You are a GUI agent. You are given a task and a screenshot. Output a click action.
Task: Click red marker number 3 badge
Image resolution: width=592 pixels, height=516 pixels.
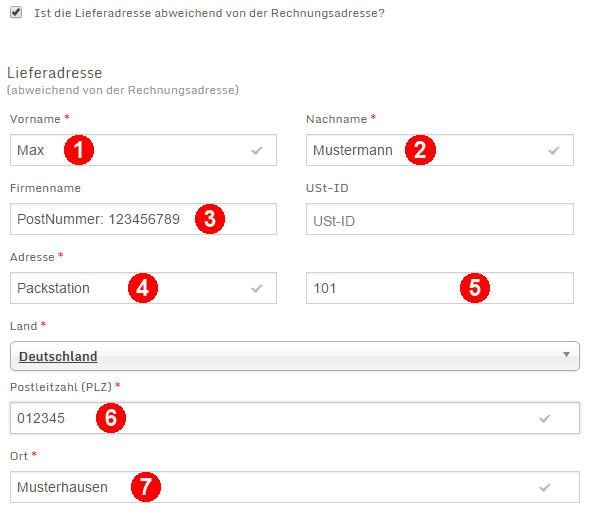(x=210, y=219)
